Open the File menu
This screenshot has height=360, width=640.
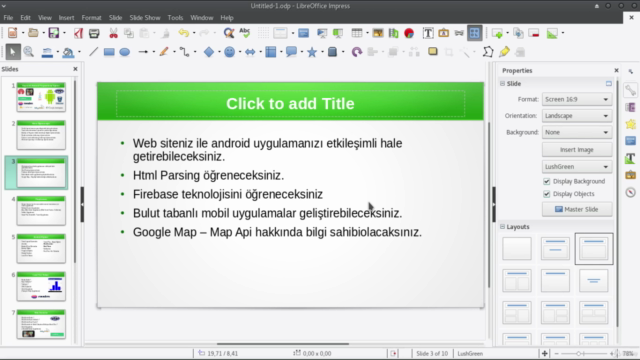8,18
